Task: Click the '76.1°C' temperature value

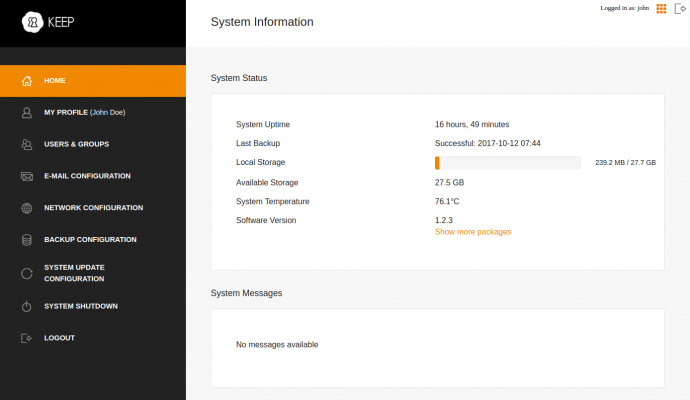Action: (447, 202)
